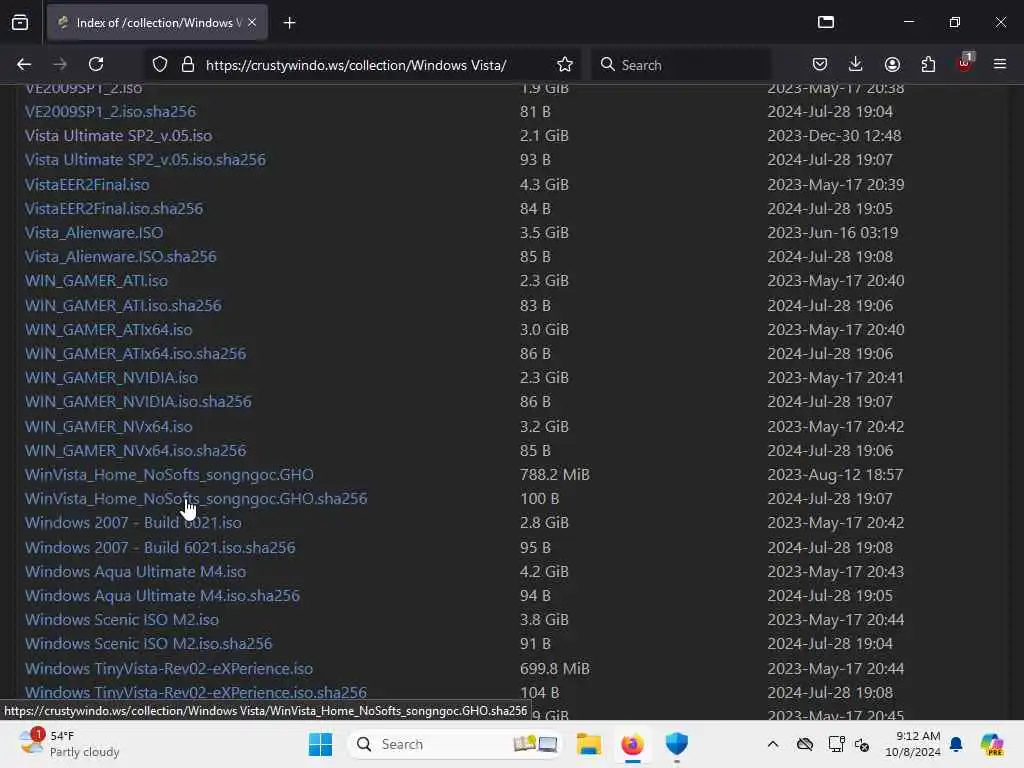Download WIN_GAMER_NVIDIA.iso

tap(111, 378)
